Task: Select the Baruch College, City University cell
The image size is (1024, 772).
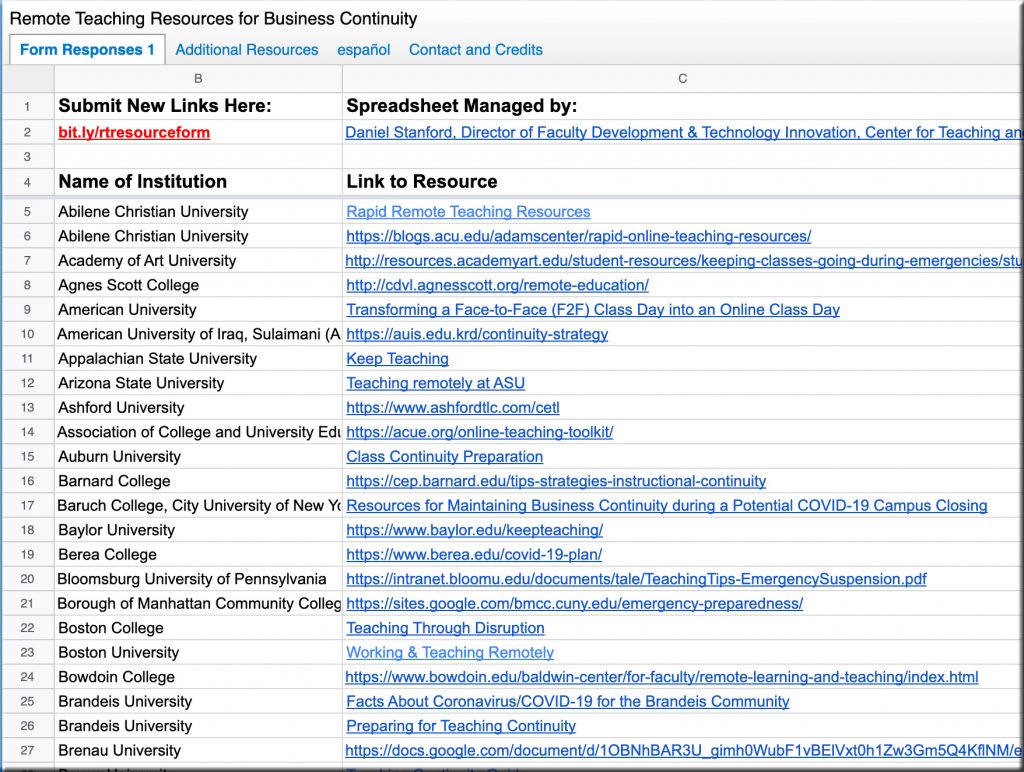Action: pyautogui.click(x=198, y=506)
